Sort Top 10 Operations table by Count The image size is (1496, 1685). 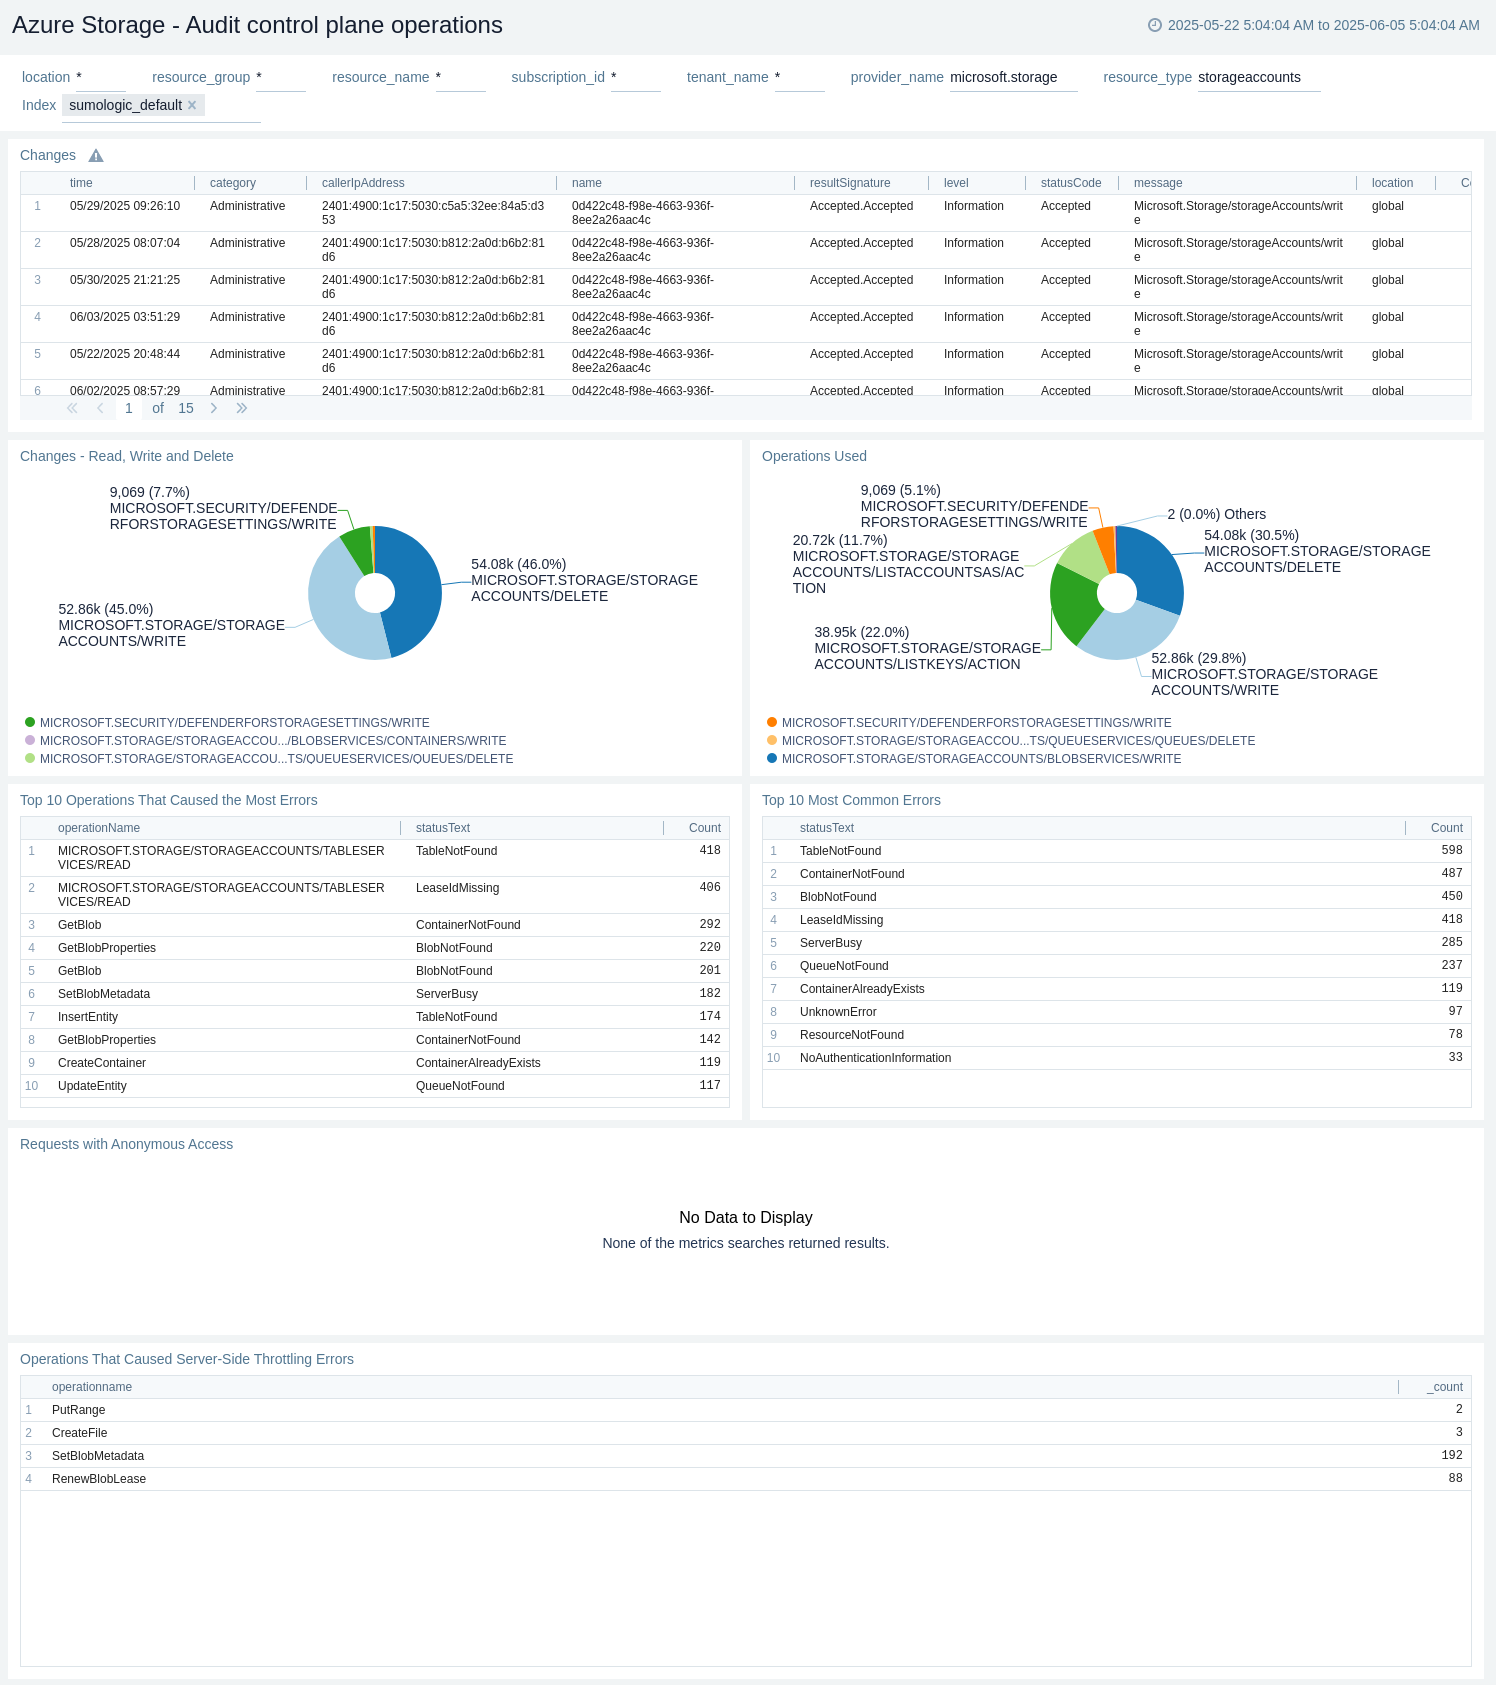pyautogui.click(x=705, y=828)
